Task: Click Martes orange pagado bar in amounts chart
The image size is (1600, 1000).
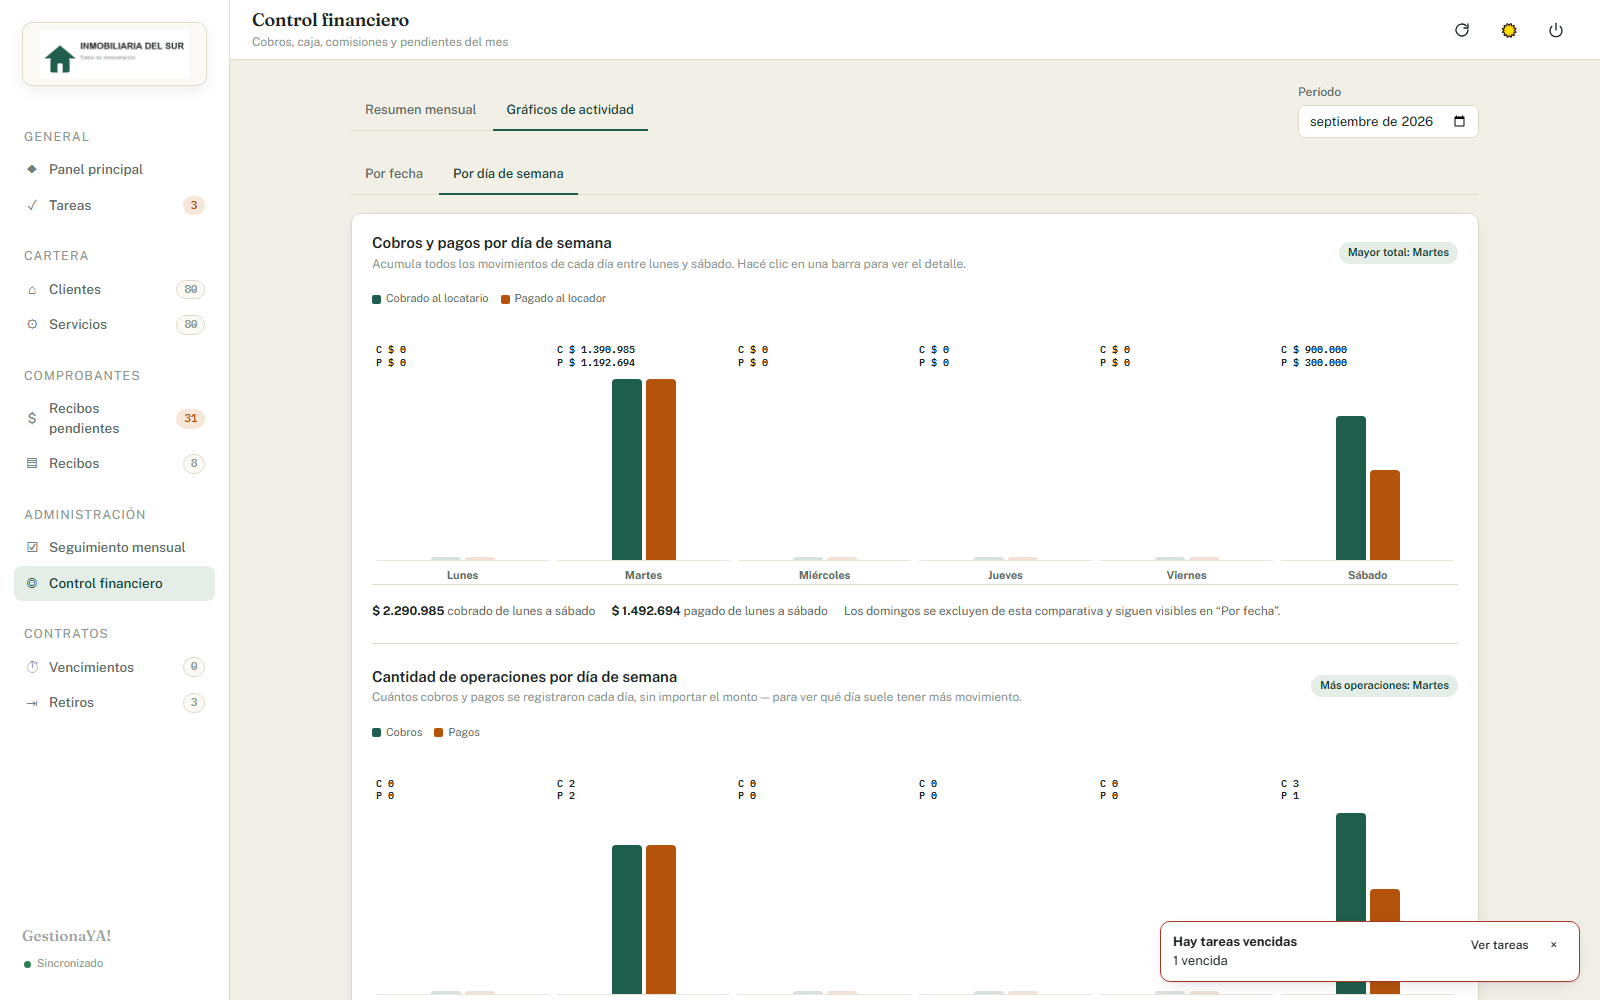Action: [x=661, y=469]
